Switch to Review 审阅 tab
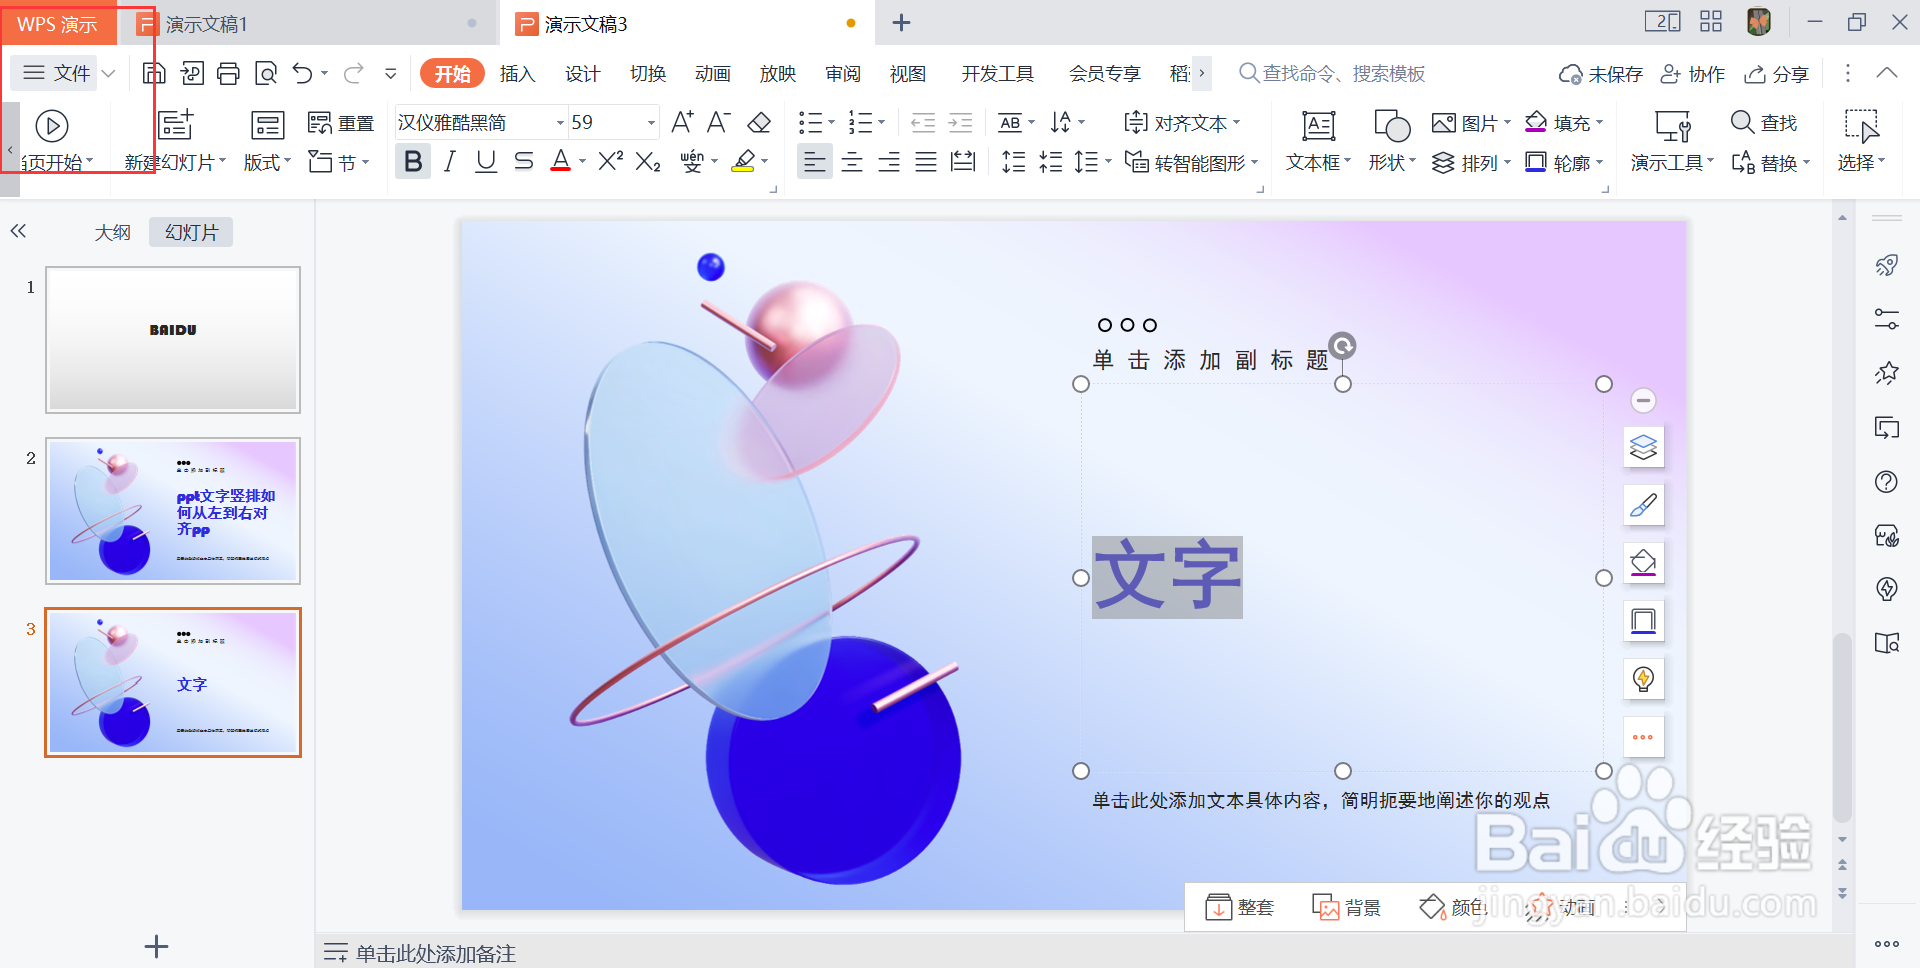 tap(842, 73)
